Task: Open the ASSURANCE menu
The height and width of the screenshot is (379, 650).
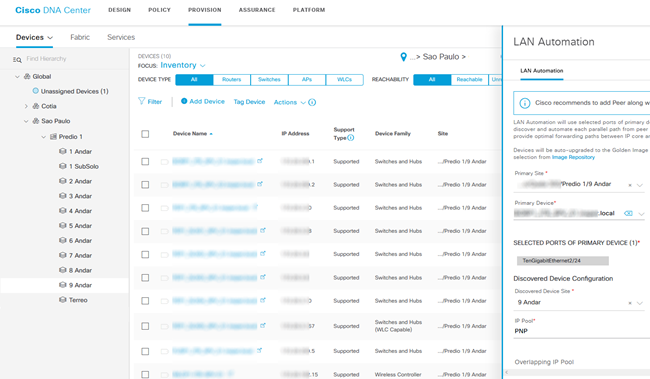Action: (257, 10)
